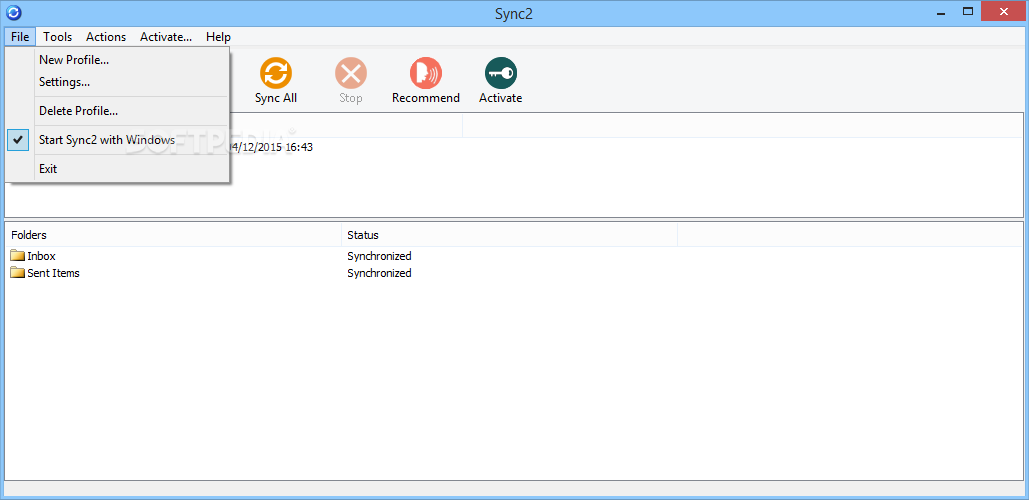Click the Recommend toolbar icon

[426, 73]
